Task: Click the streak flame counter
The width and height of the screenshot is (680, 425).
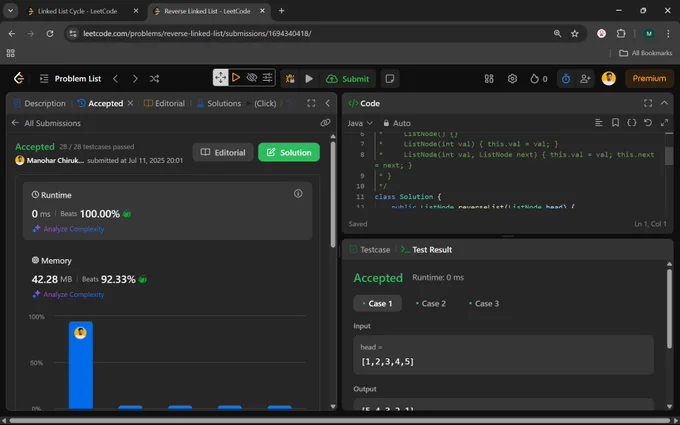Action: (x=539, y=78)
